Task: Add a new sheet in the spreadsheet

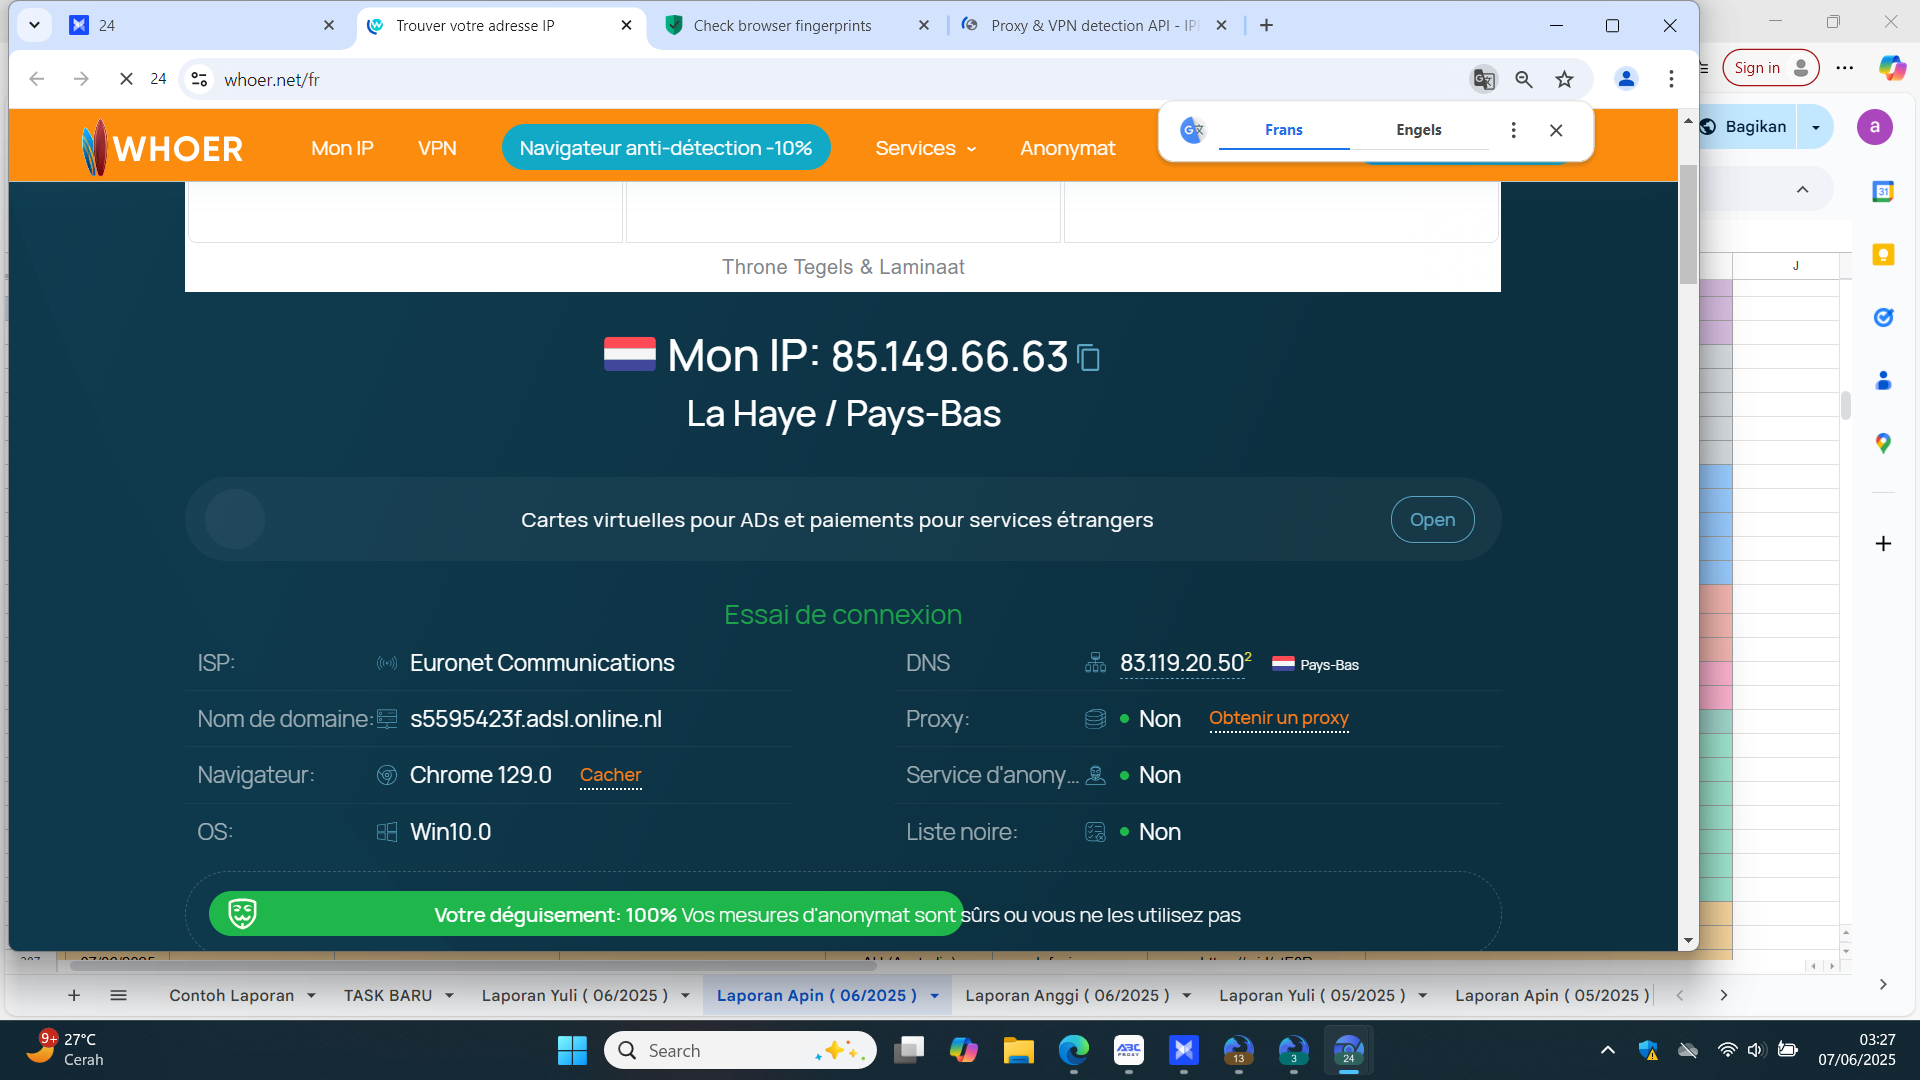Action: 74,996
